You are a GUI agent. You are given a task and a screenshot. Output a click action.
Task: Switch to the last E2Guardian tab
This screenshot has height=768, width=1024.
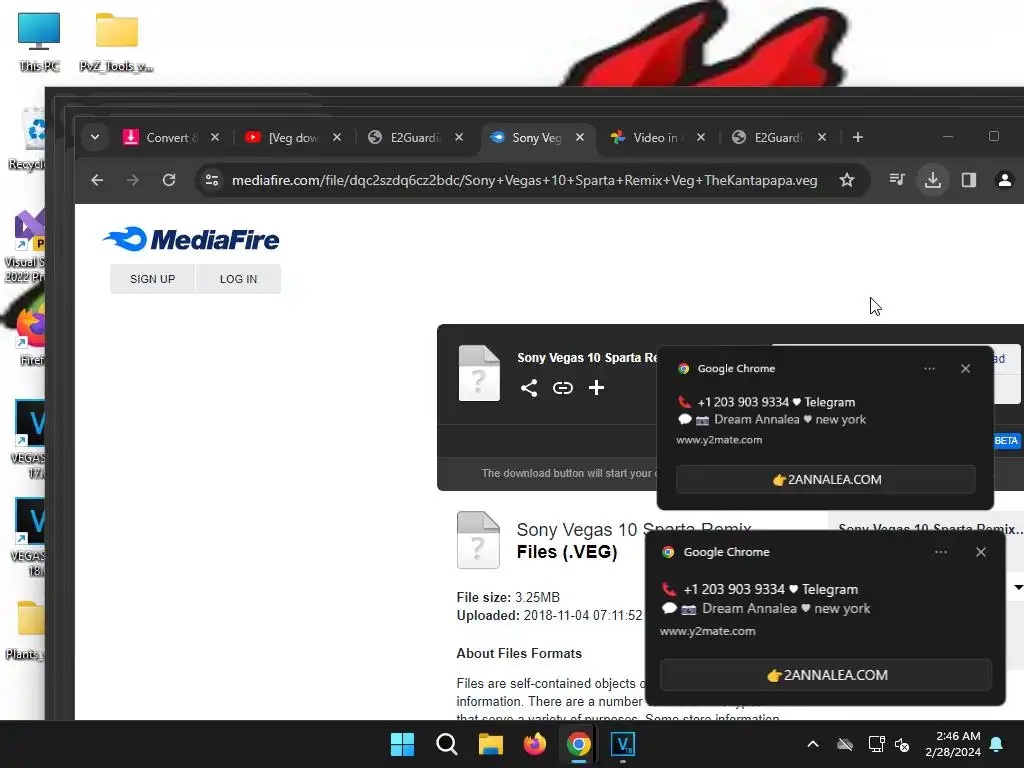[769, 137]
